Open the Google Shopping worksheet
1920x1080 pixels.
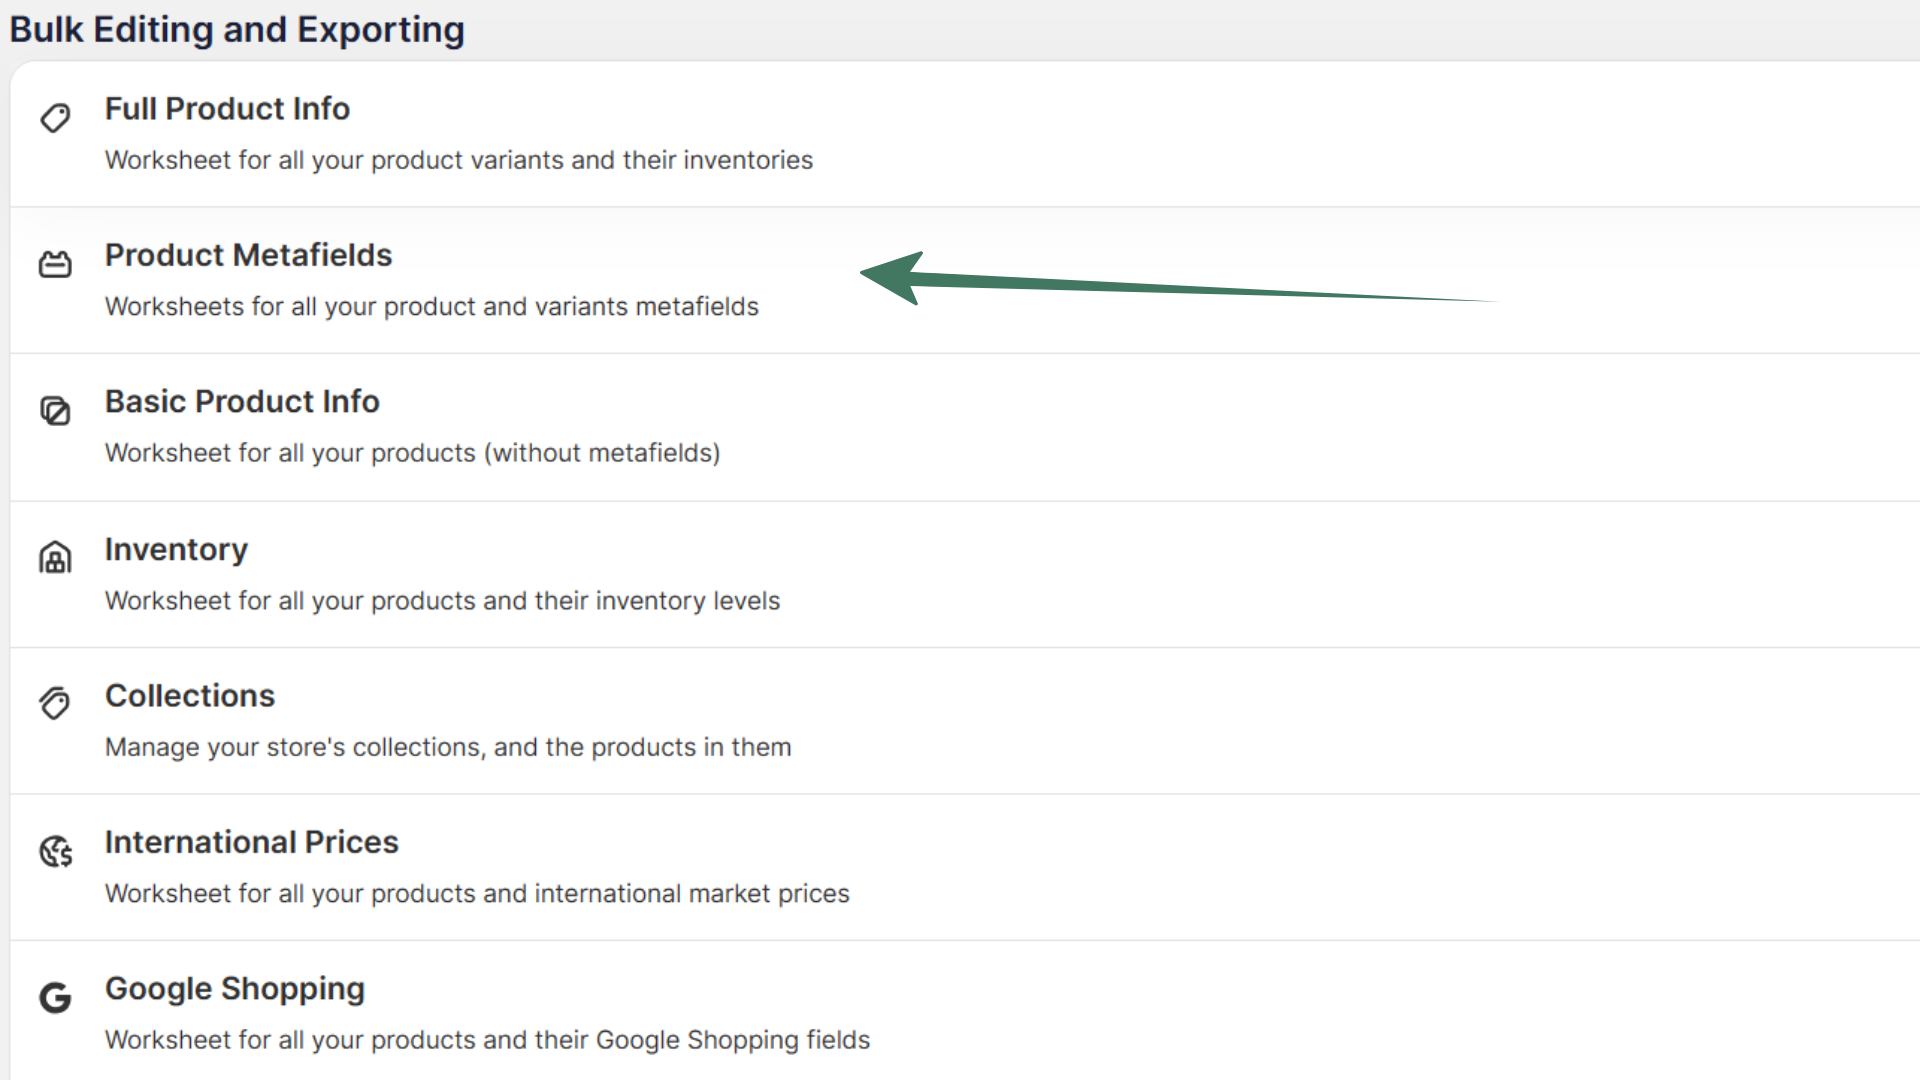(x=235, y=988)
